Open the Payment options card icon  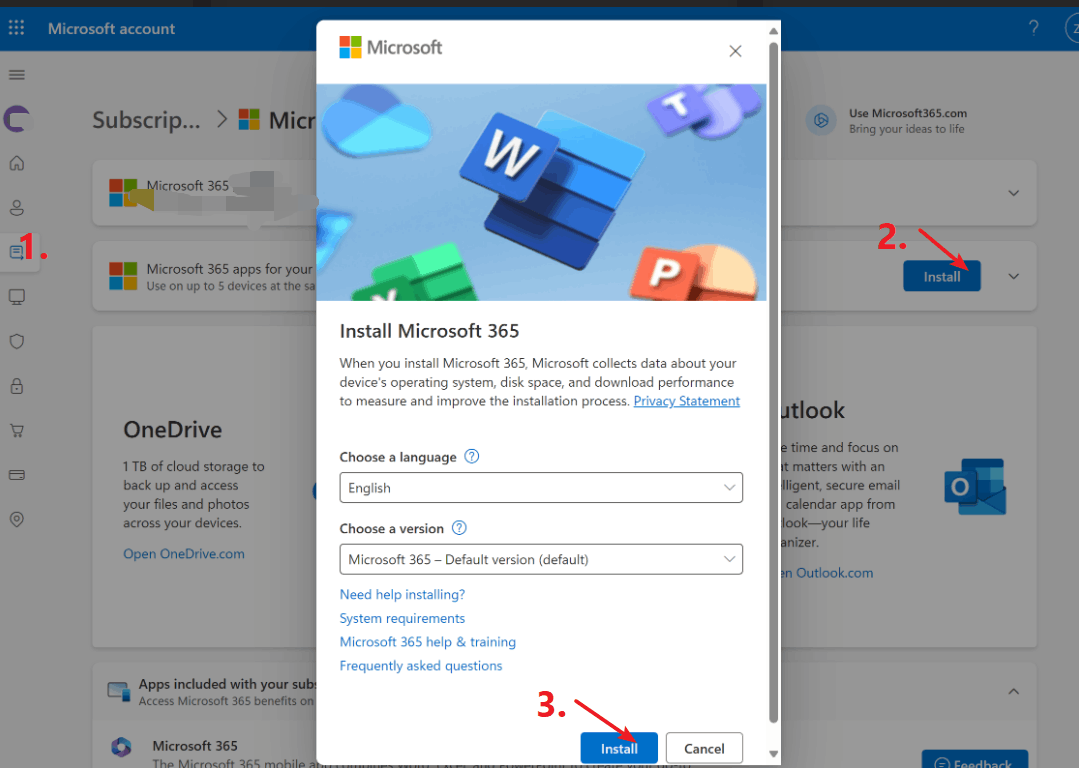click(17, 475)
